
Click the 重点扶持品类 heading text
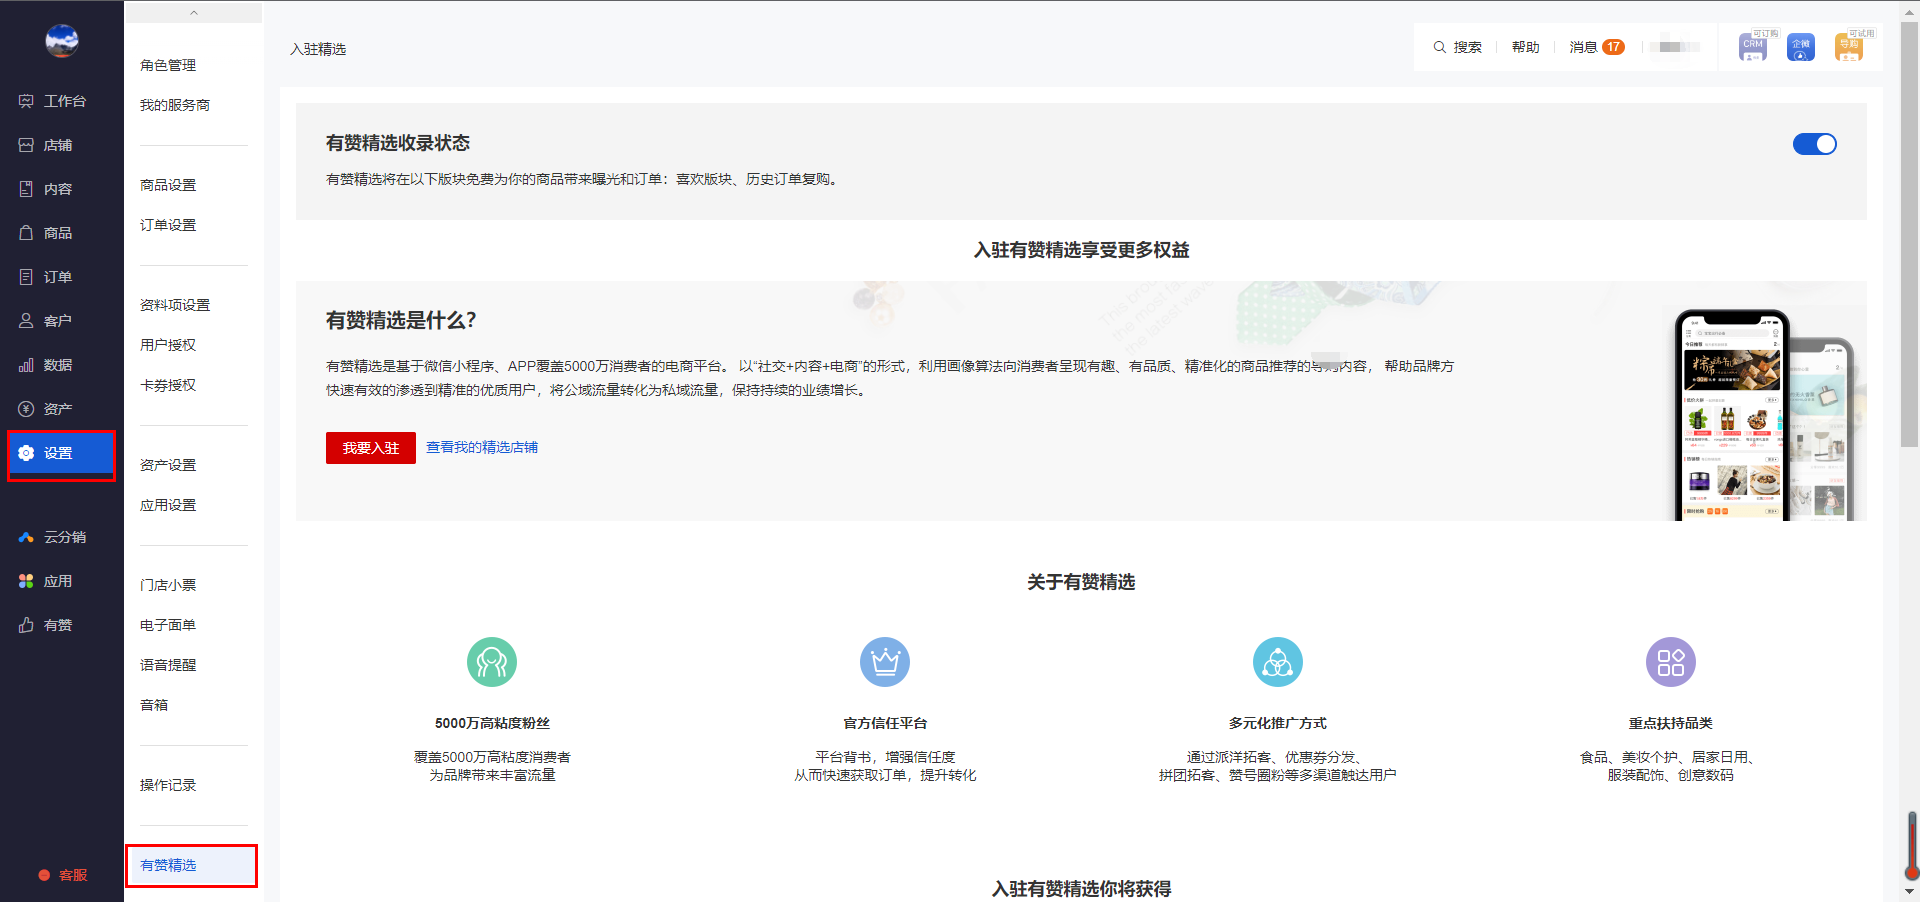(1671, 723)
